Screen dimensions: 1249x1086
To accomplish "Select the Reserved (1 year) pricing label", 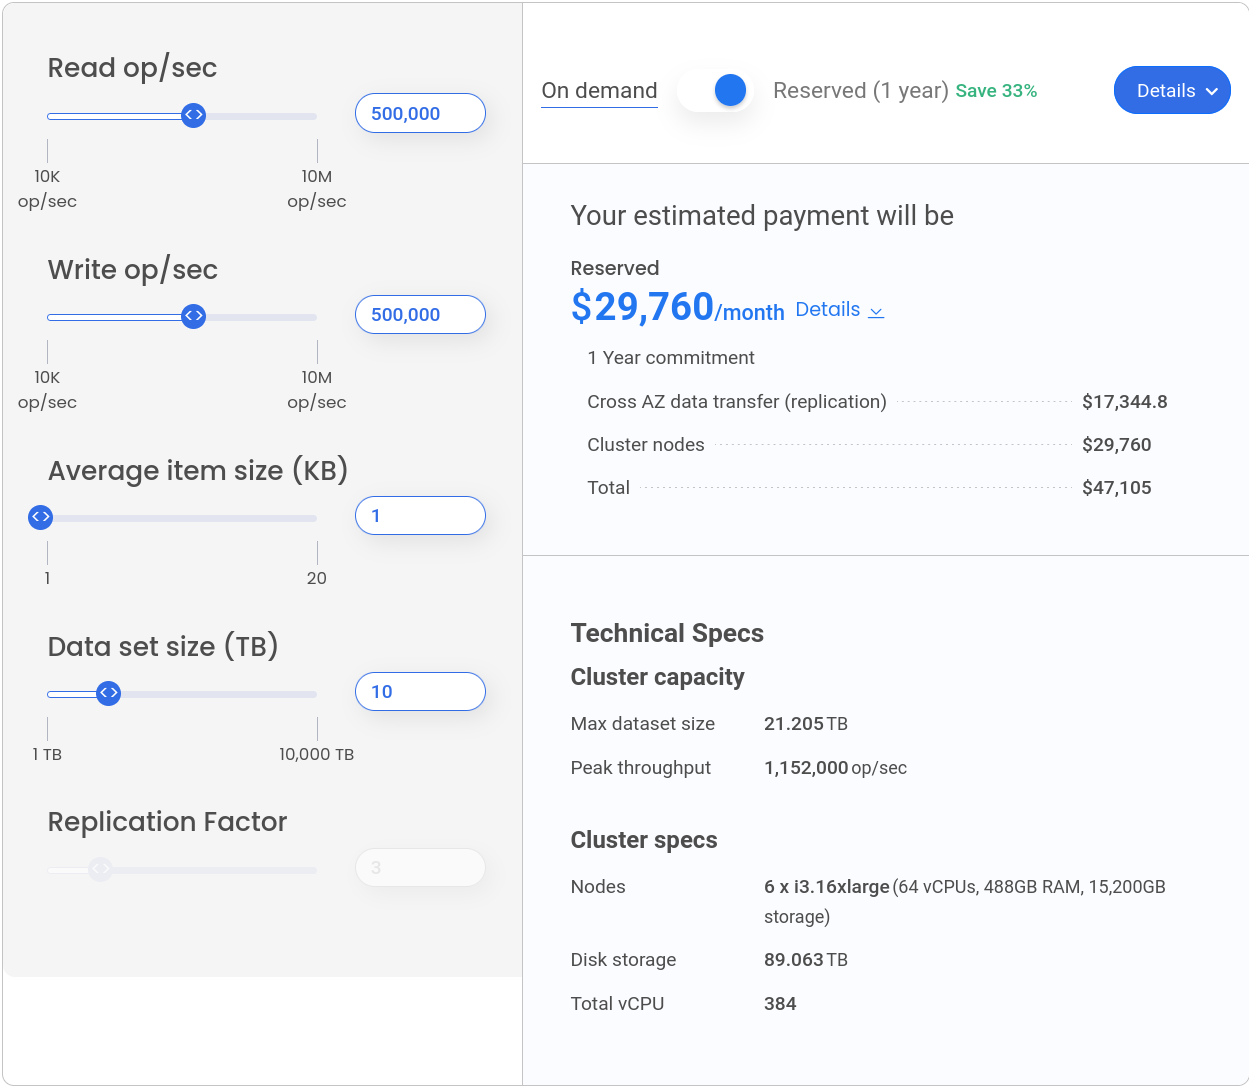I will click(x=861, y=91).
